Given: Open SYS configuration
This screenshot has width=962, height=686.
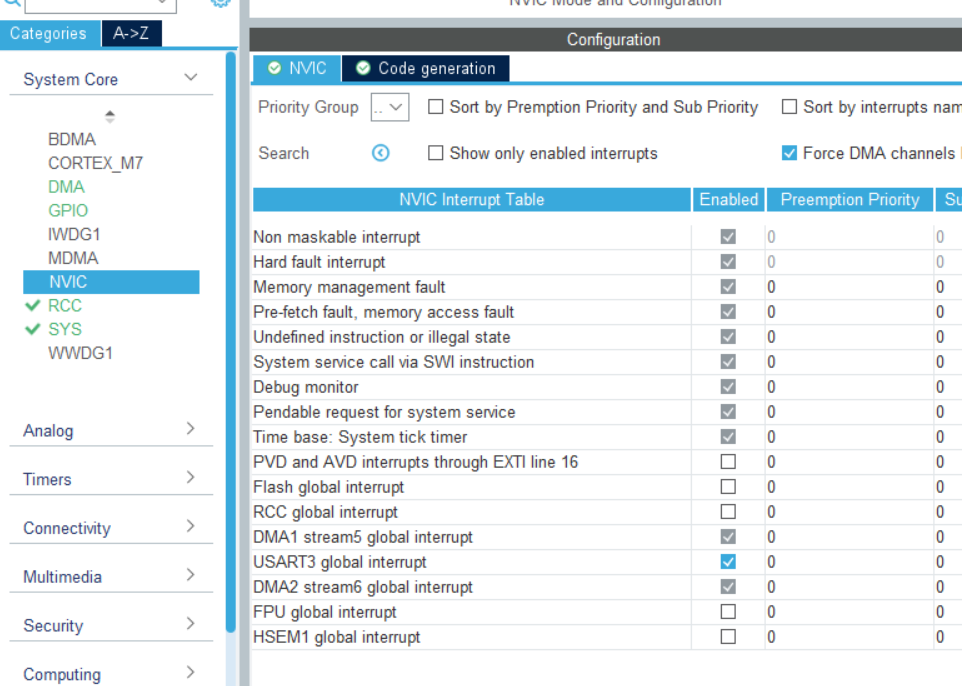Looking at the screenshot, I should pyautogui.click(x=65, y=330).
